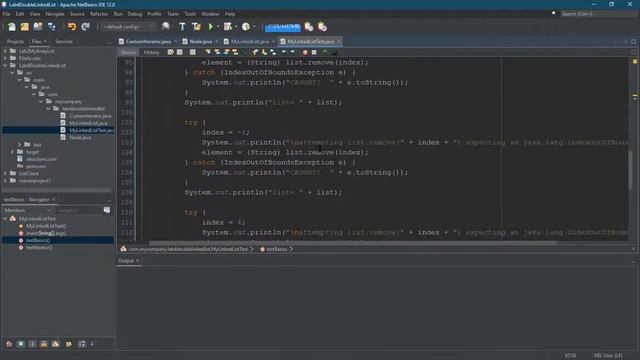Image resolution: width=640 pixels, height=360 pixels.
Task: Switch to the Node.java editor tab
Action: click(x=201, y=42)
